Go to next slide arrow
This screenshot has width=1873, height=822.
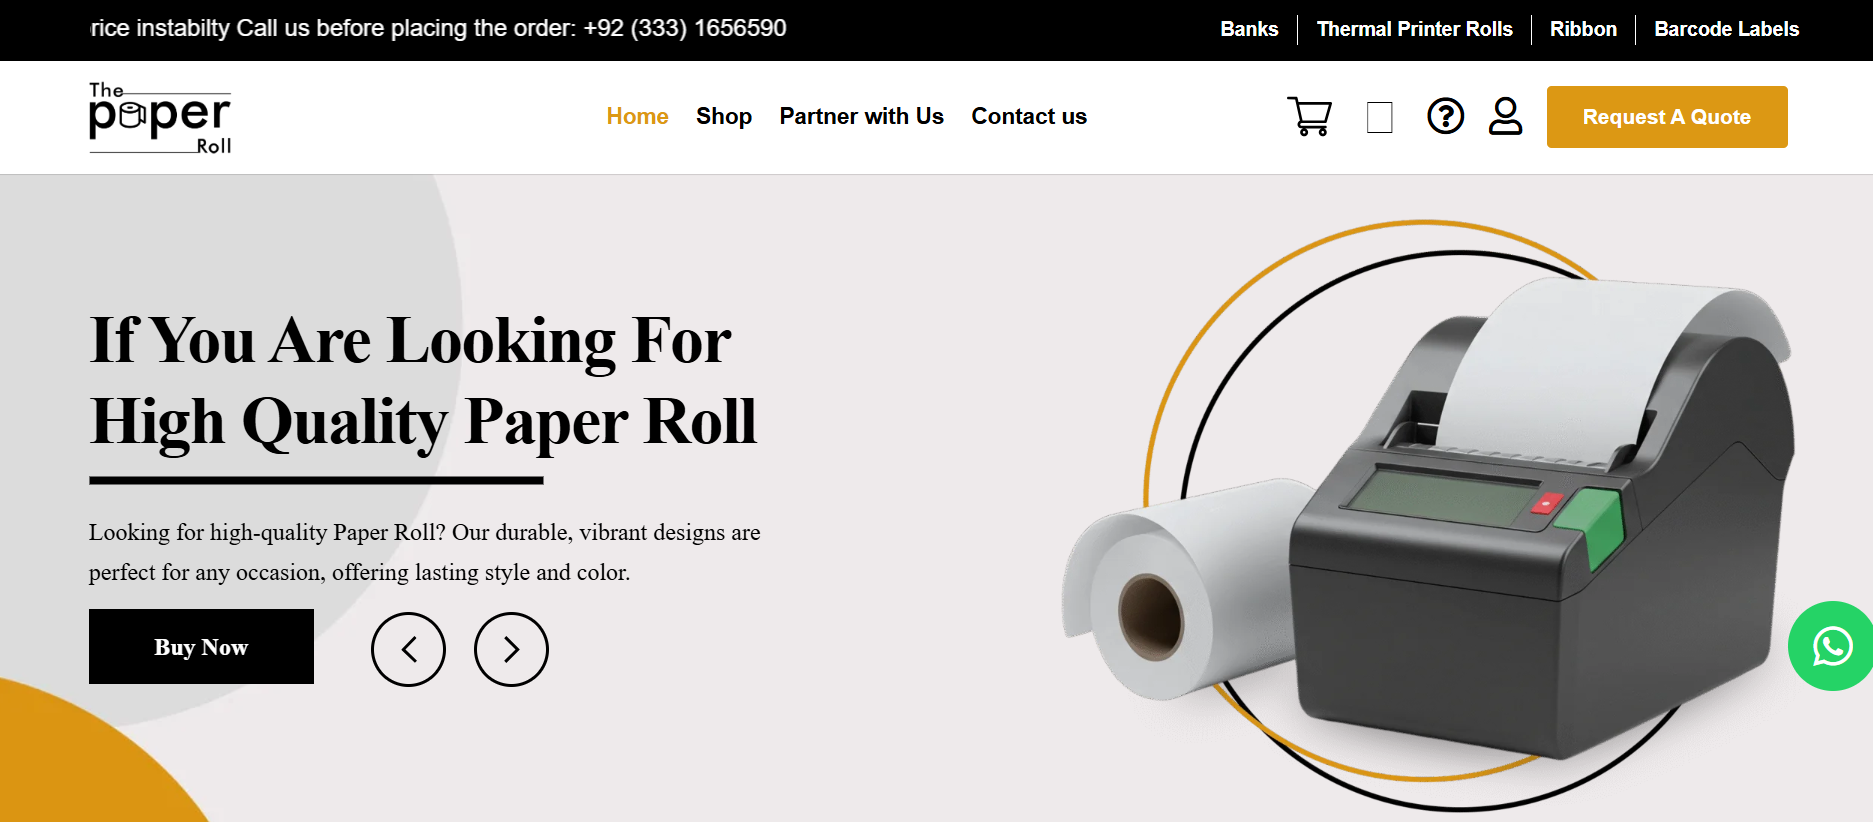pos(511,650)
